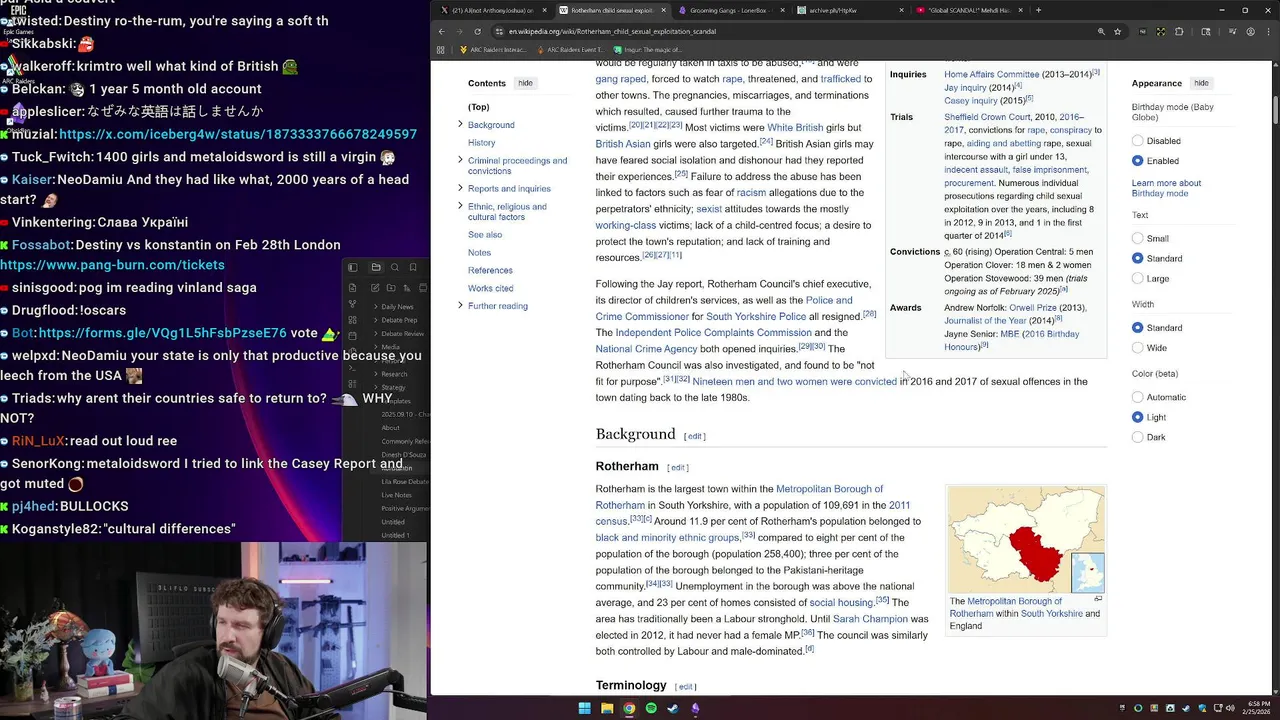Bookmark this page with the star icon
This screenshot has height=720, width=1280.
(x=1118, y=31)
